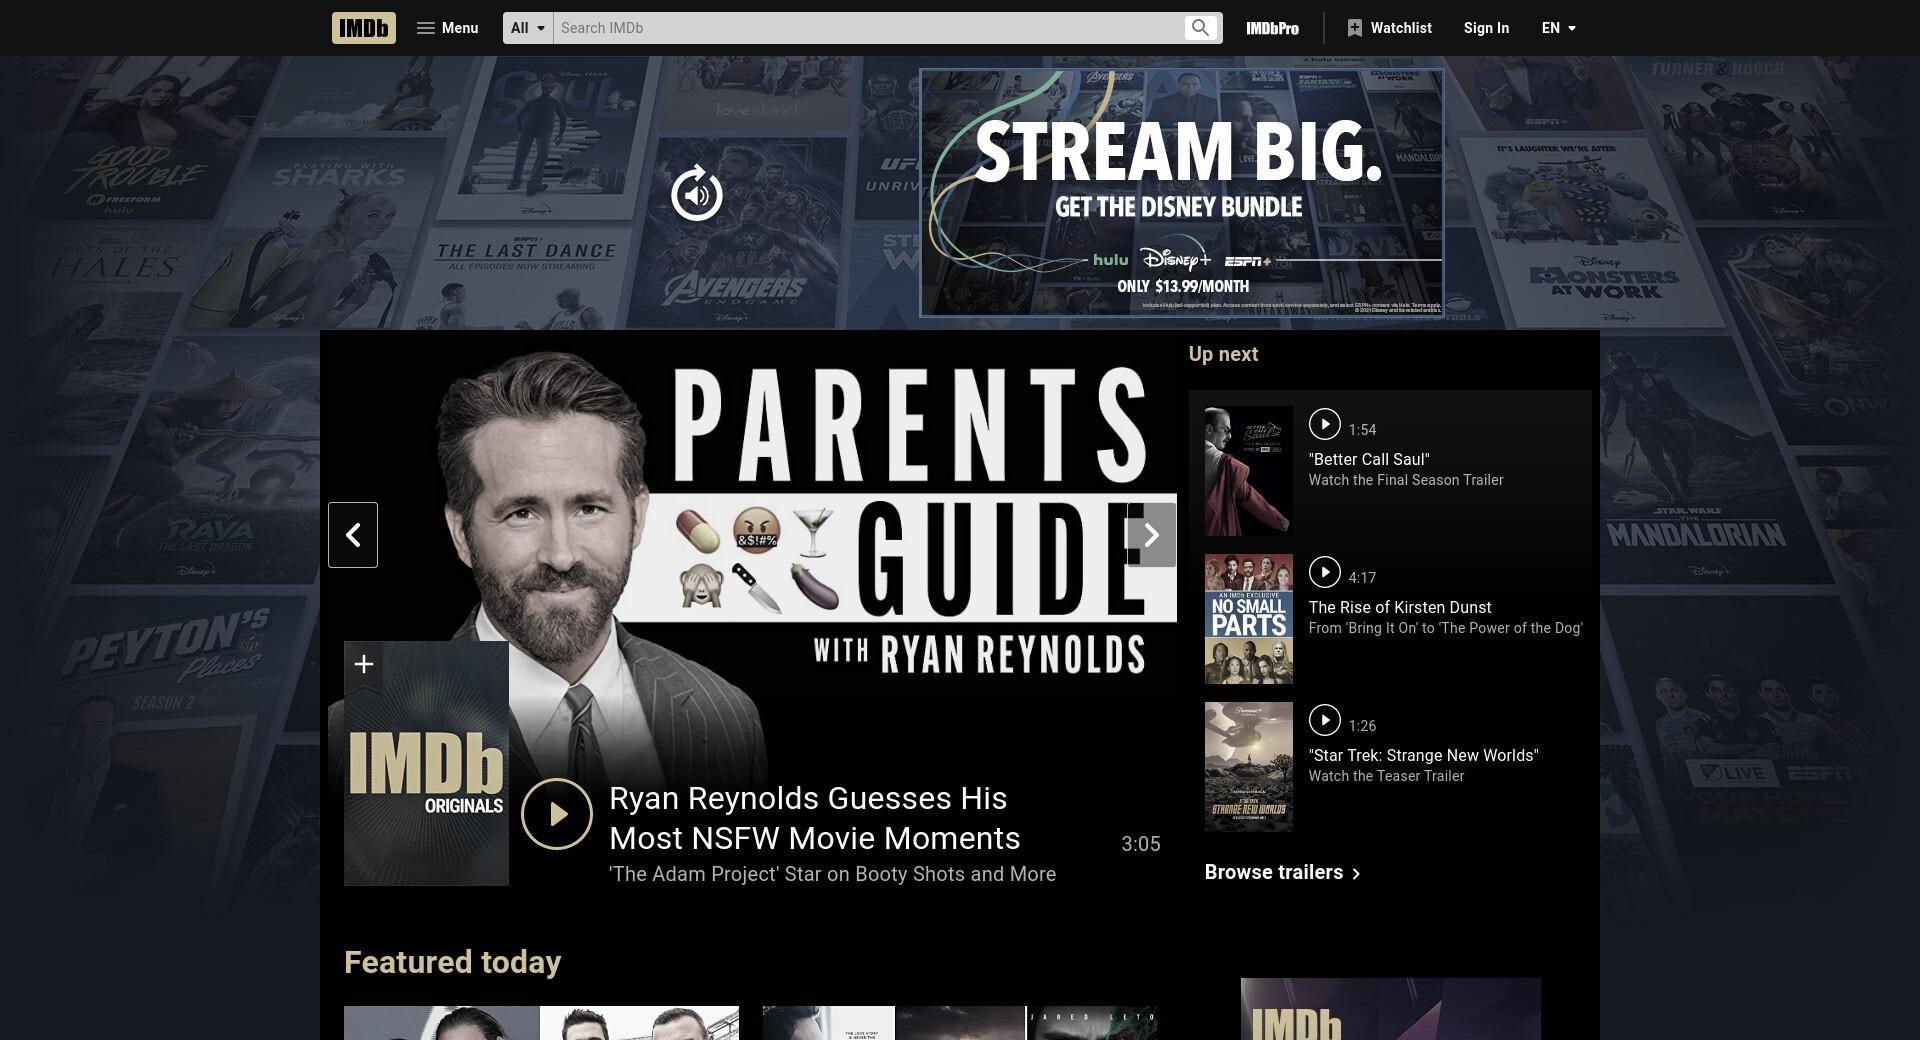
Task: Click 'The Adam Project' Star subtitle text
Action: tap(832, 874)
